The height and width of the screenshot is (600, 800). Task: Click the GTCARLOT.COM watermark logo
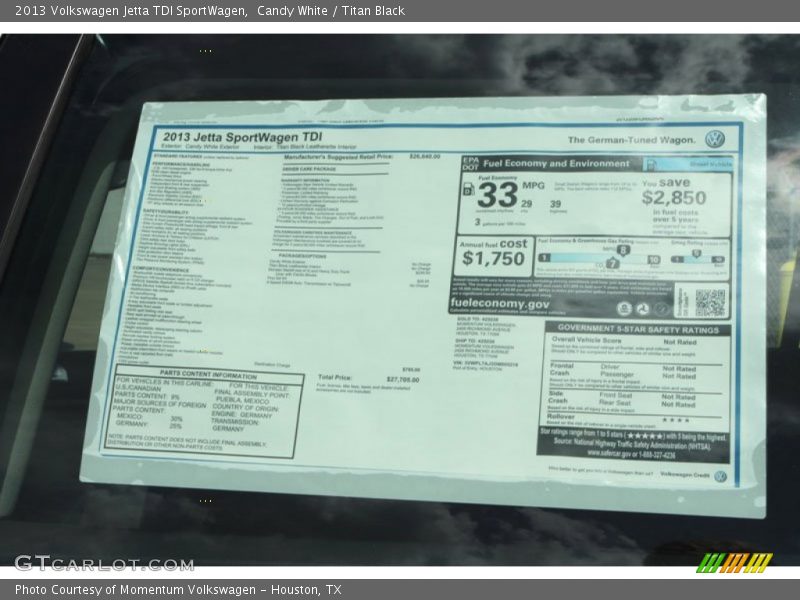(90, 563)
